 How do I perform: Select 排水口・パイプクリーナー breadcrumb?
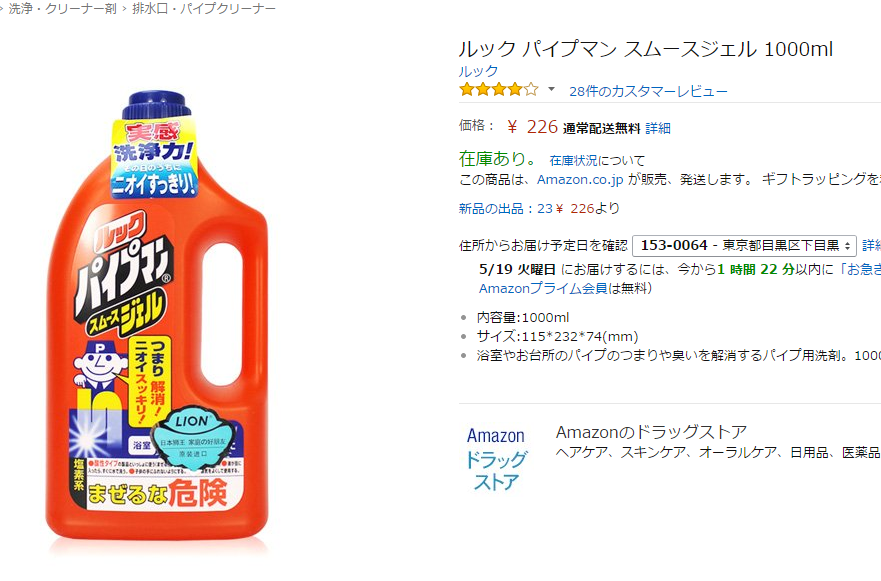(x=204, y=9)
